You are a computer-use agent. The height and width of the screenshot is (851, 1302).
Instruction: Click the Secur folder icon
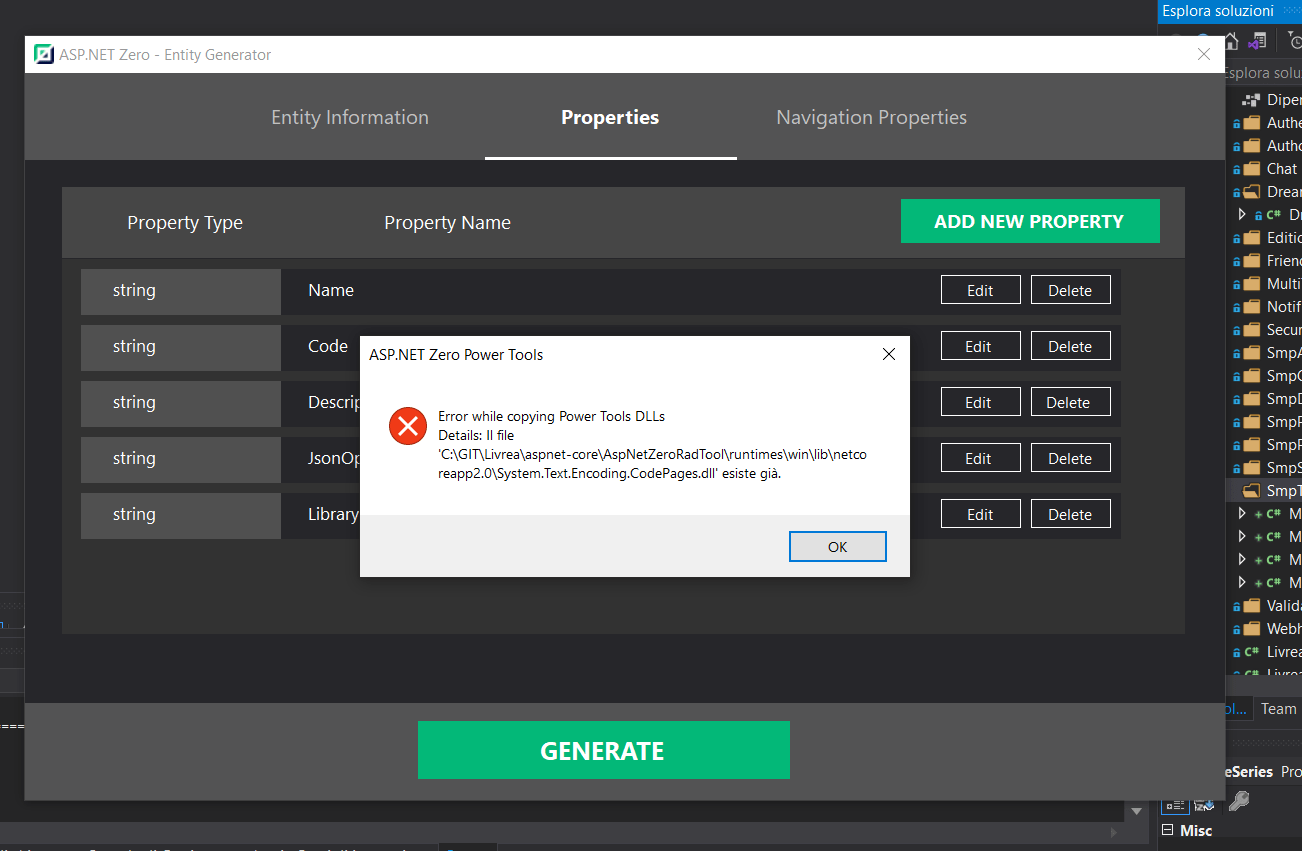tap(1251, 330)
